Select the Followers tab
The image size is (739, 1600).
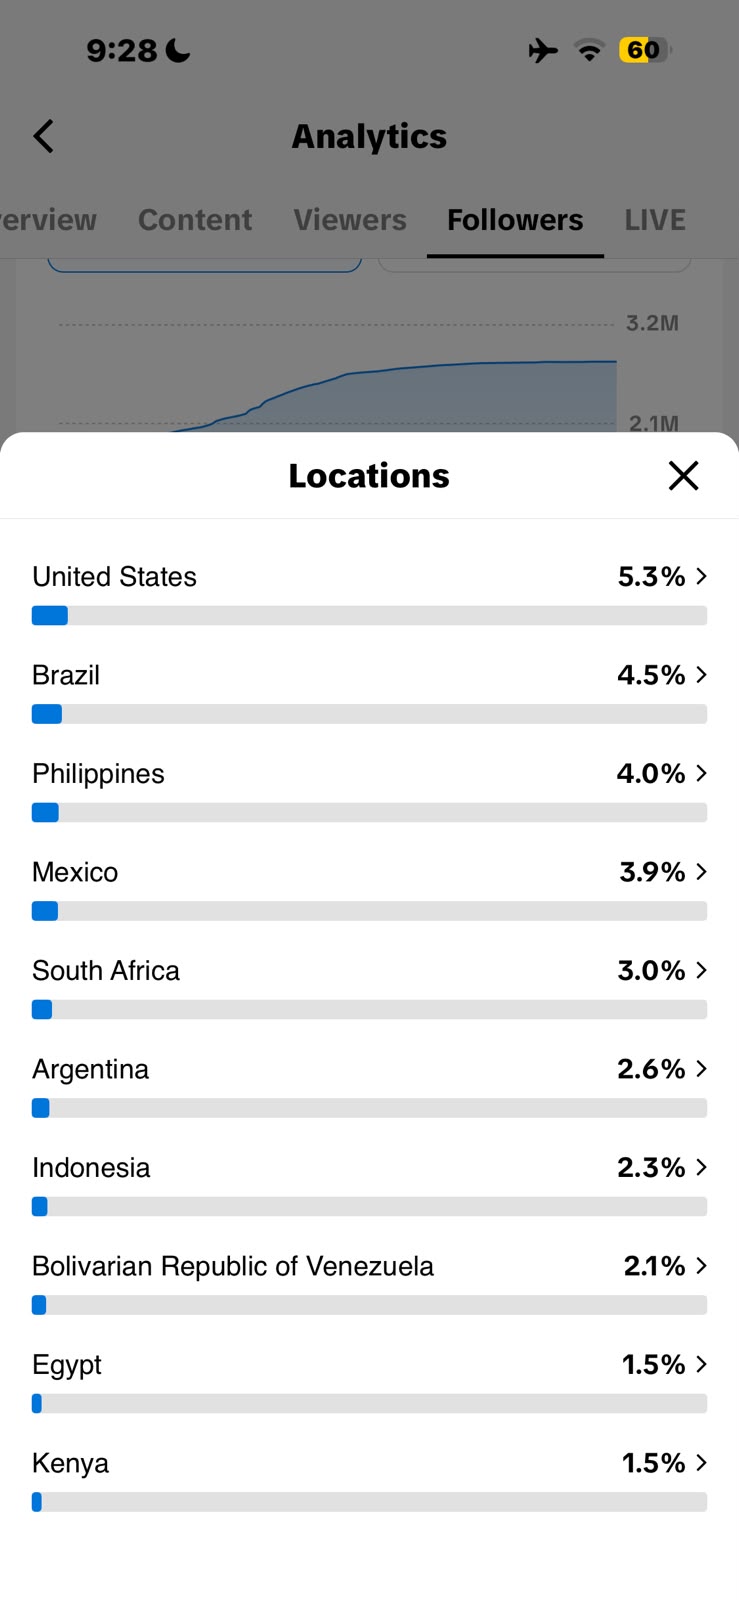pyautogui.click(x=515, y=220)
